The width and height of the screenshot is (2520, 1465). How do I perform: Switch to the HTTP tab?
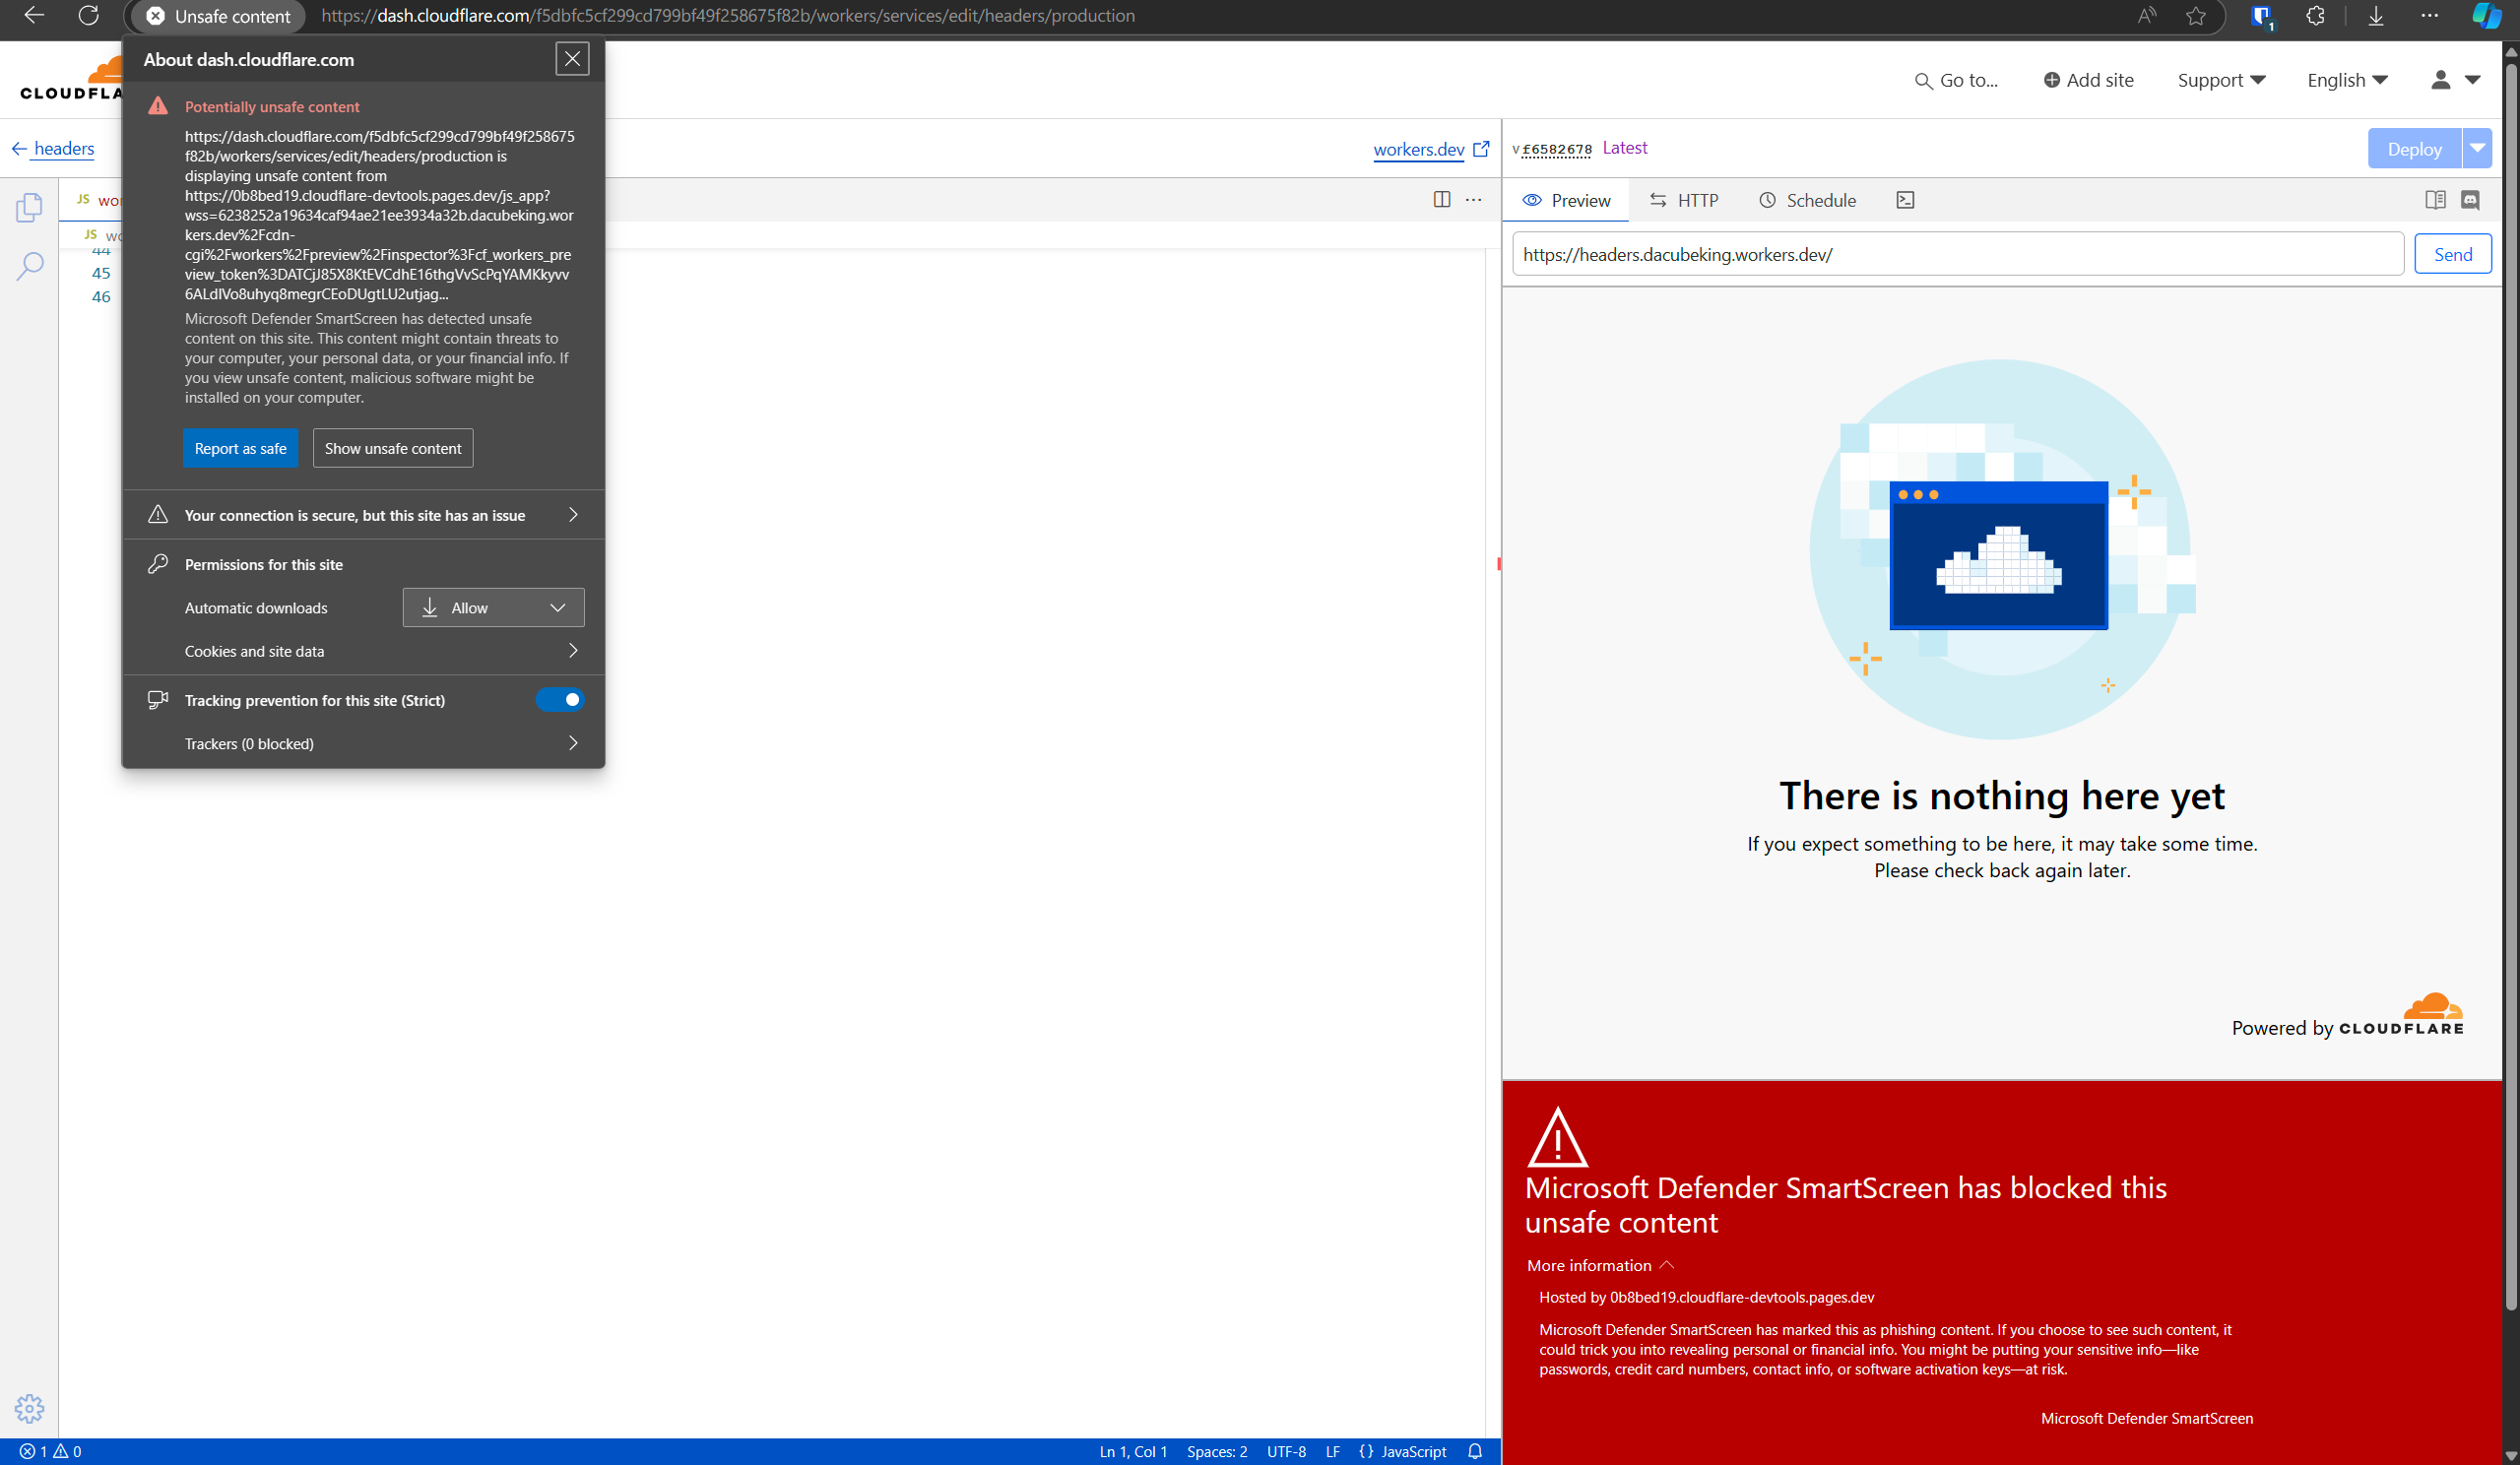coord(1684,200)
